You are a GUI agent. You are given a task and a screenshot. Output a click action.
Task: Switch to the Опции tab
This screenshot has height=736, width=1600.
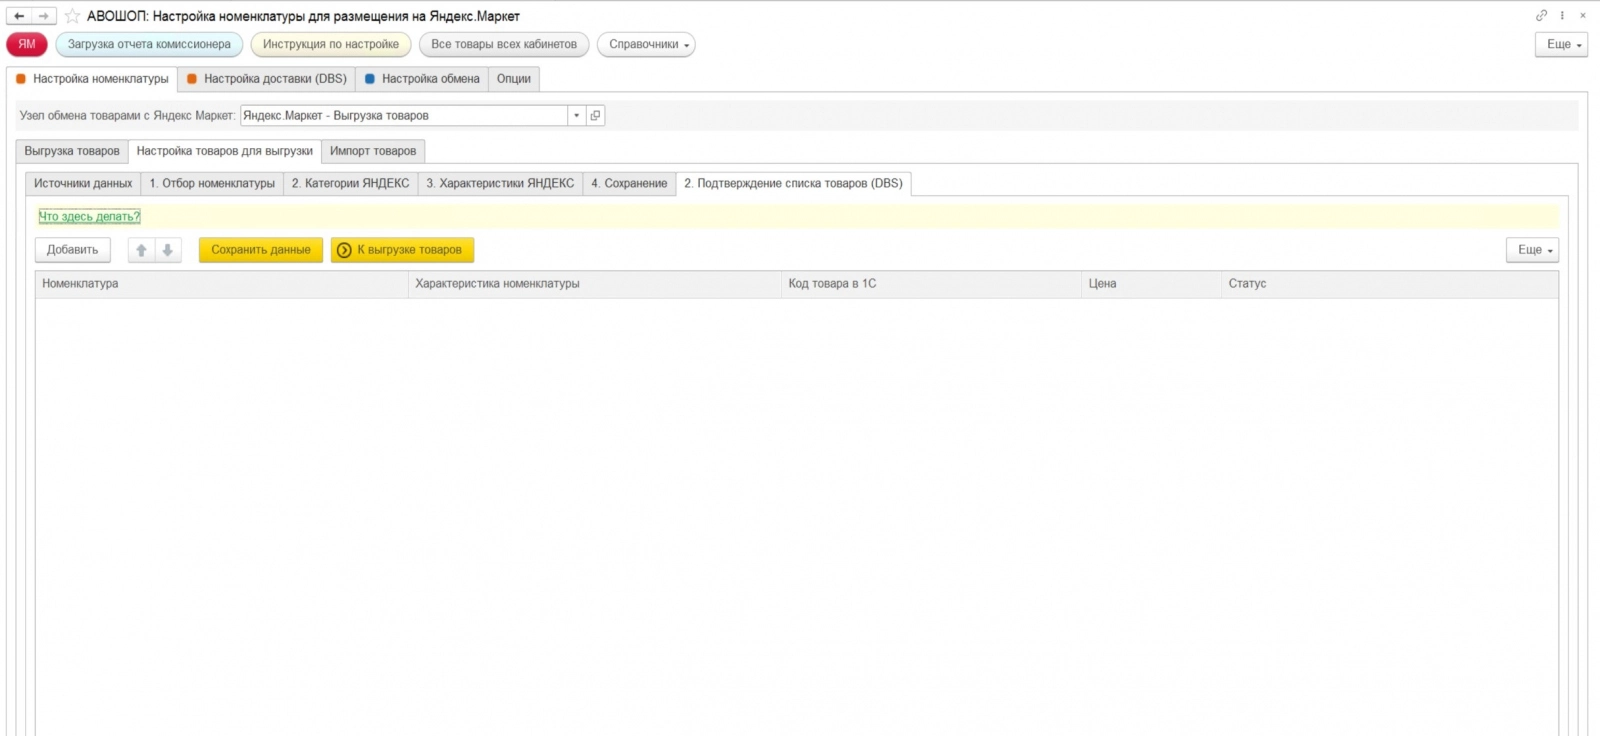pos(514,79)
